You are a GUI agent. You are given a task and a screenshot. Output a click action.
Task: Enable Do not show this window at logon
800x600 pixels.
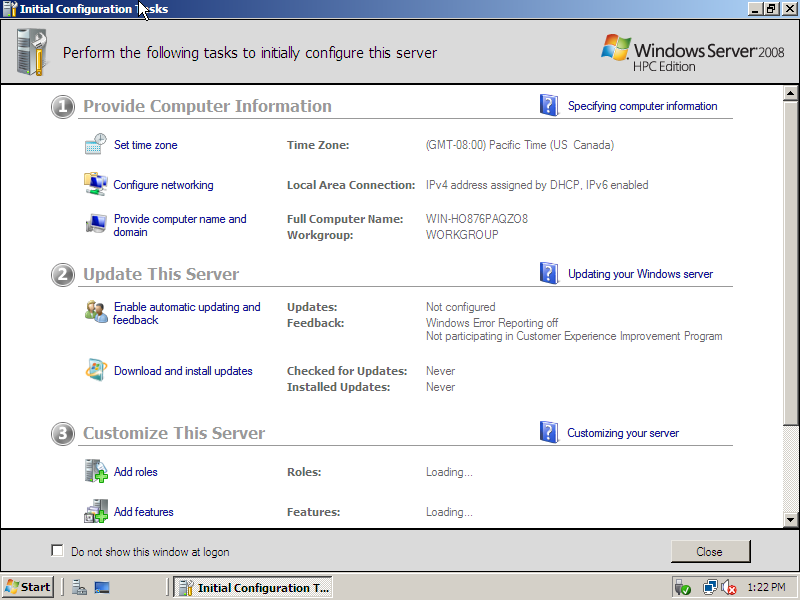coord(57,551)
